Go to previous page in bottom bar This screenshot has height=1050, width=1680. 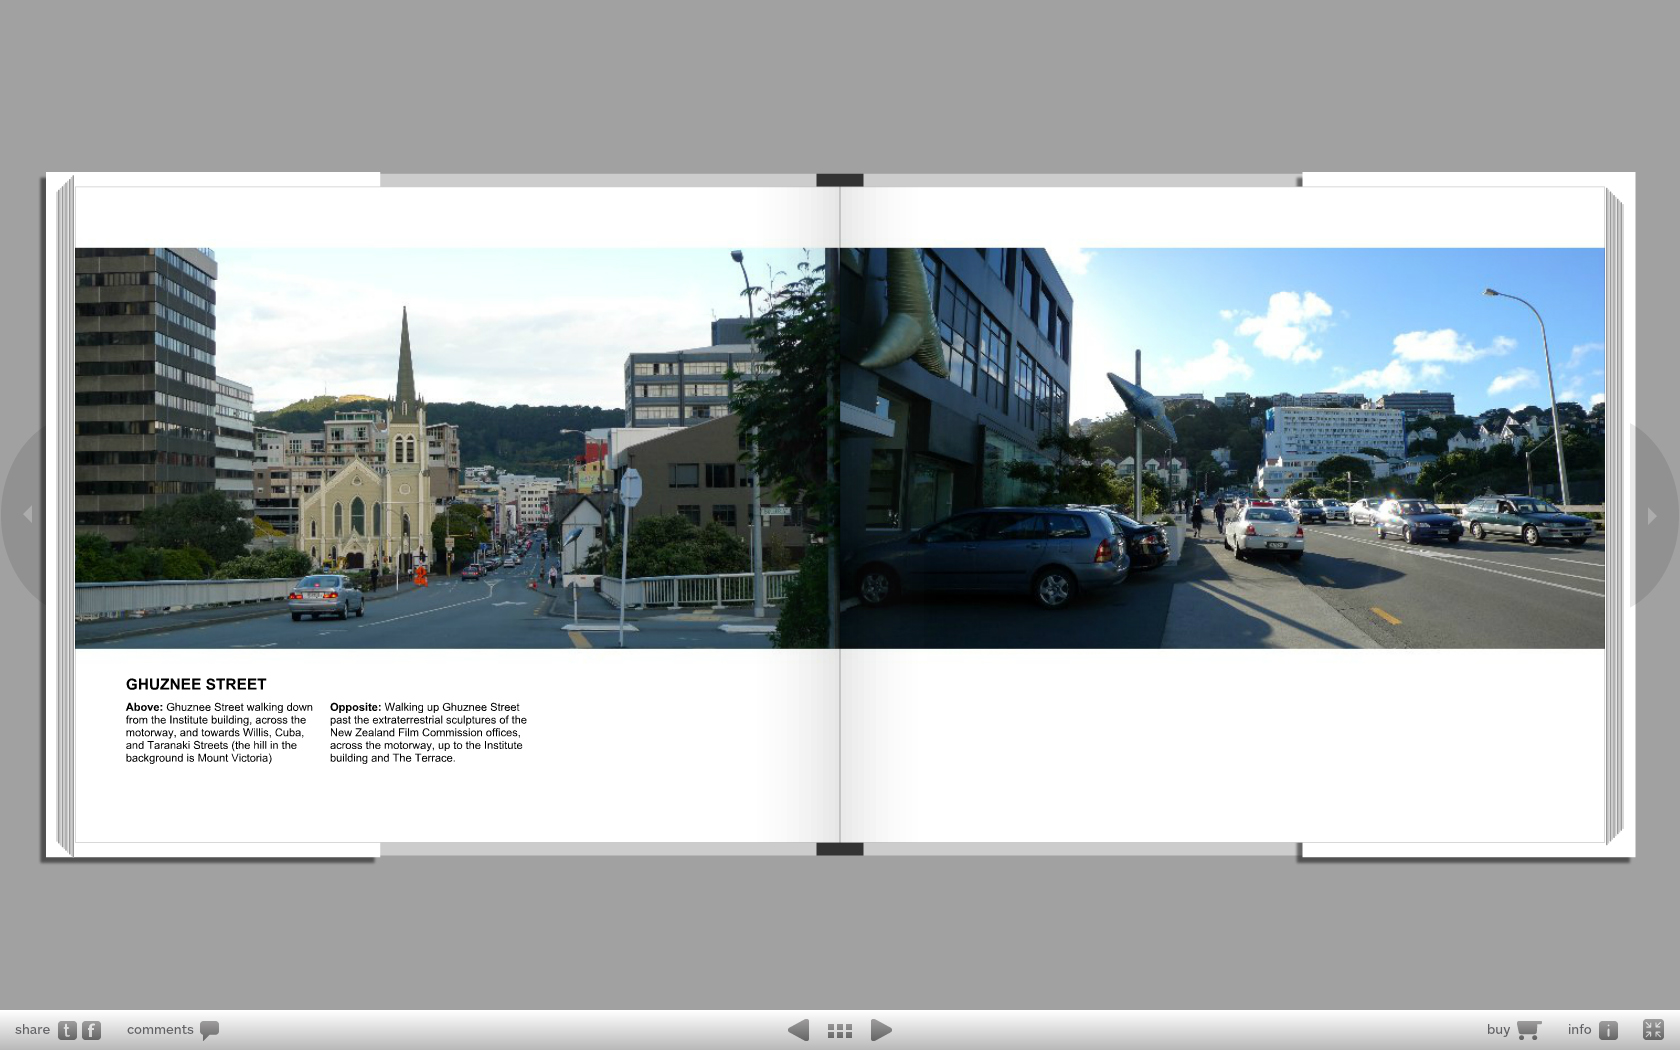(x=798, y=1030)
